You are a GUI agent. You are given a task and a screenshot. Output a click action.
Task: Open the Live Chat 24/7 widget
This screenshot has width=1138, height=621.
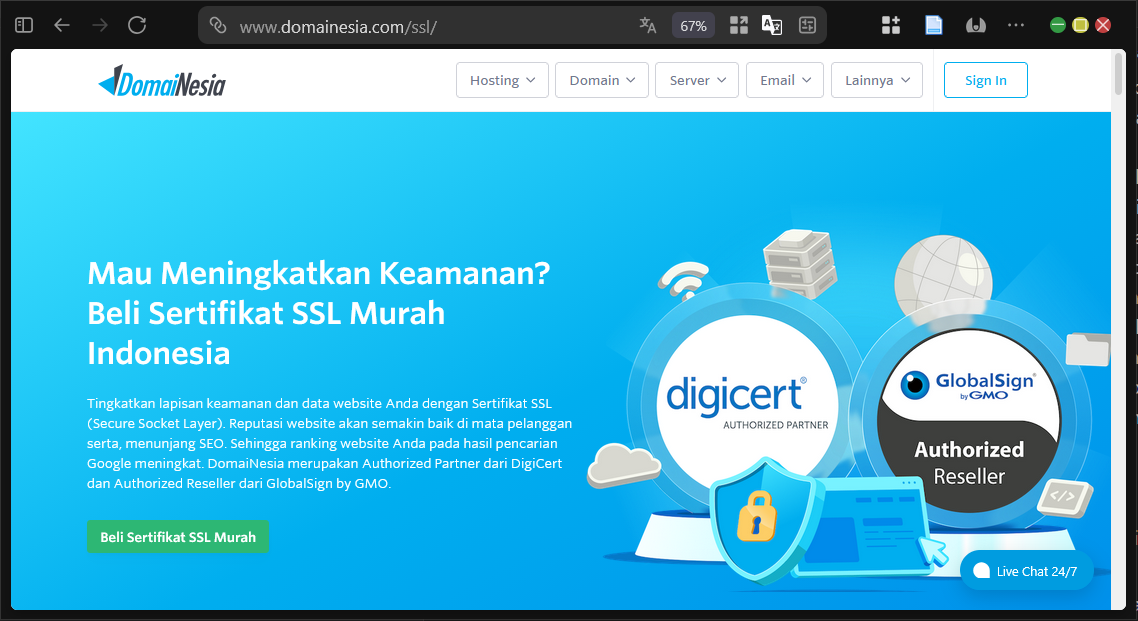(1026, 571)
